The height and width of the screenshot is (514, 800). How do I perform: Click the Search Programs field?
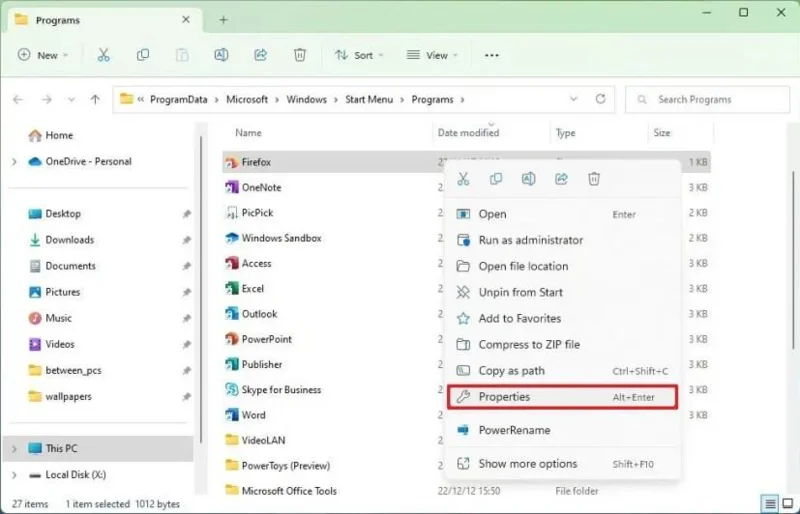click(707, 100)
